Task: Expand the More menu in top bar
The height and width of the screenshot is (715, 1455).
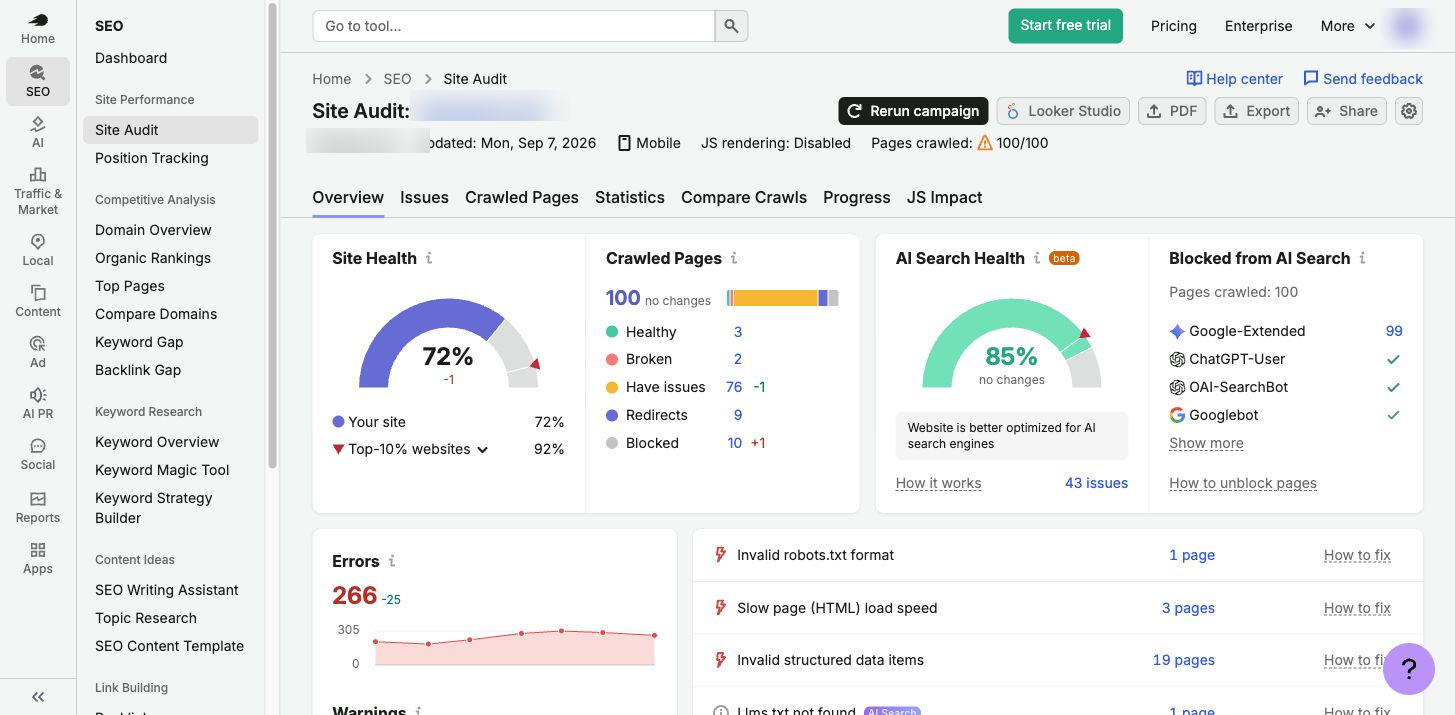Action: pos(1348,26)
